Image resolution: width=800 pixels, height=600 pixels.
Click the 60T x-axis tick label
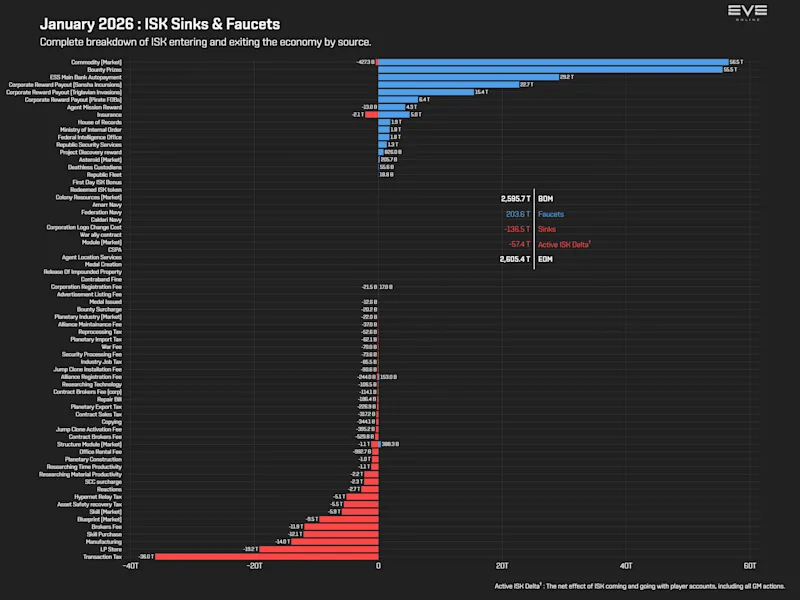(749, 566)
